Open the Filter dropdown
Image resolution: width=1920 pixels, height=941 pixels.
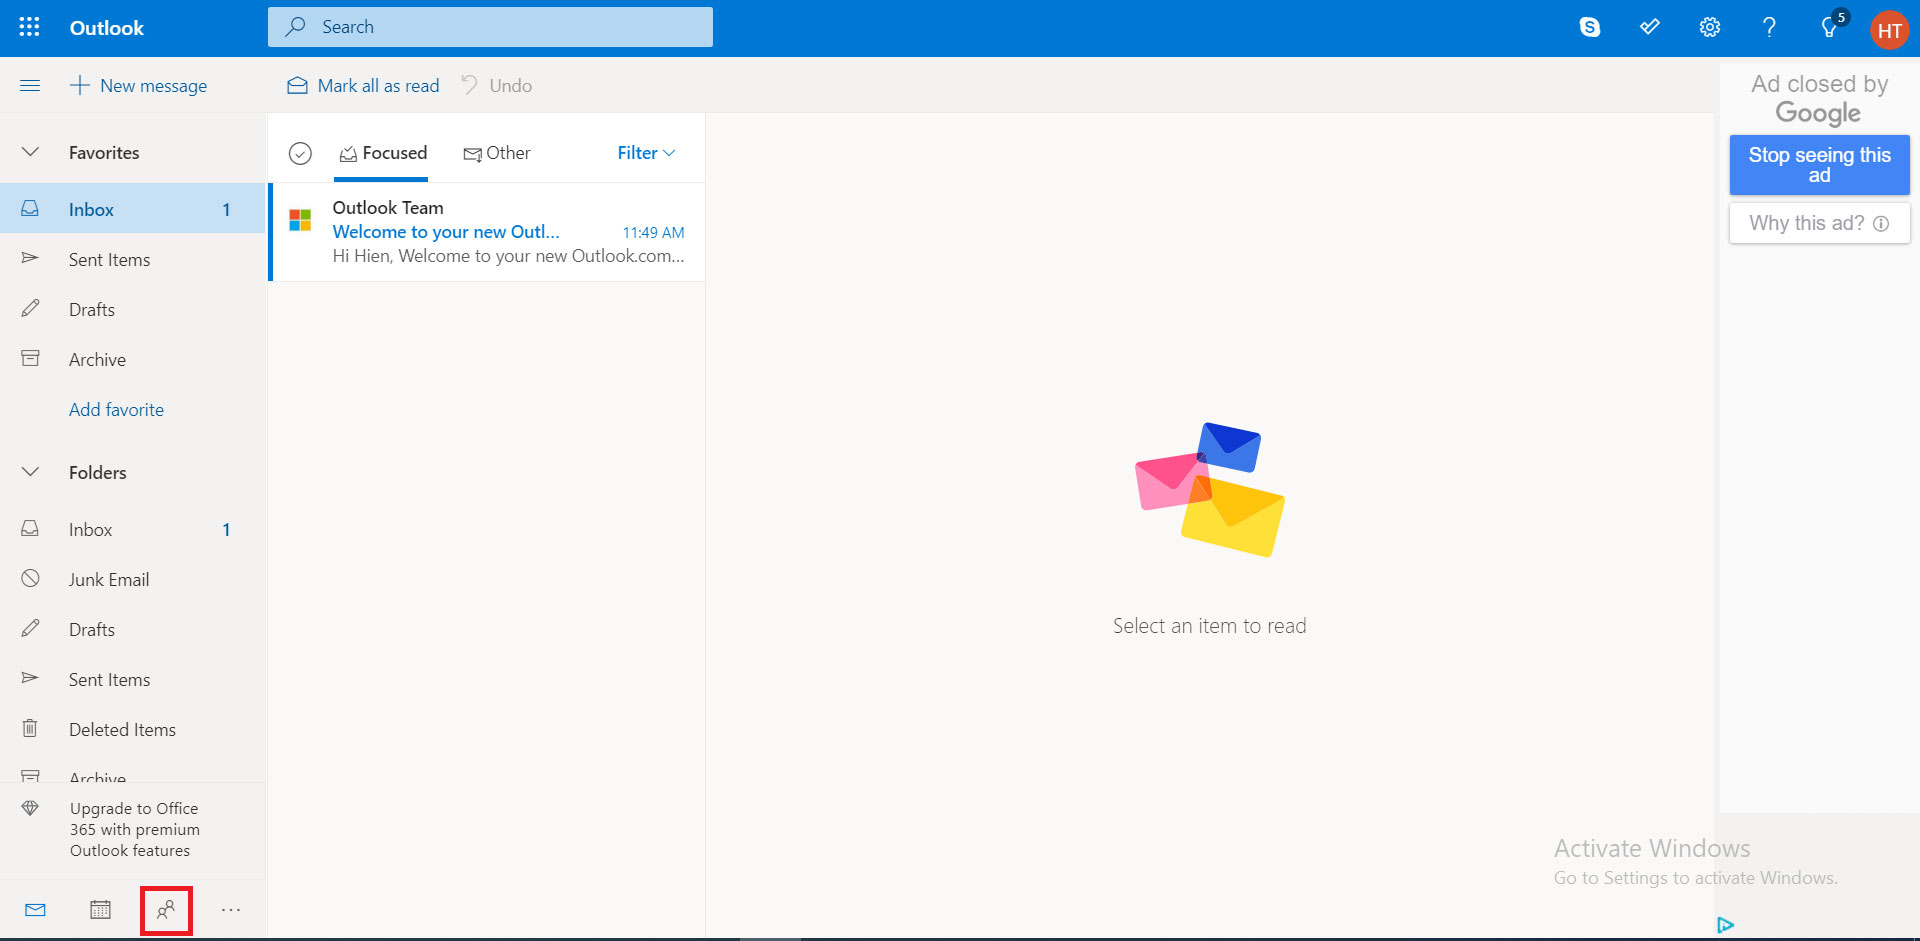(x=646, y=153)
